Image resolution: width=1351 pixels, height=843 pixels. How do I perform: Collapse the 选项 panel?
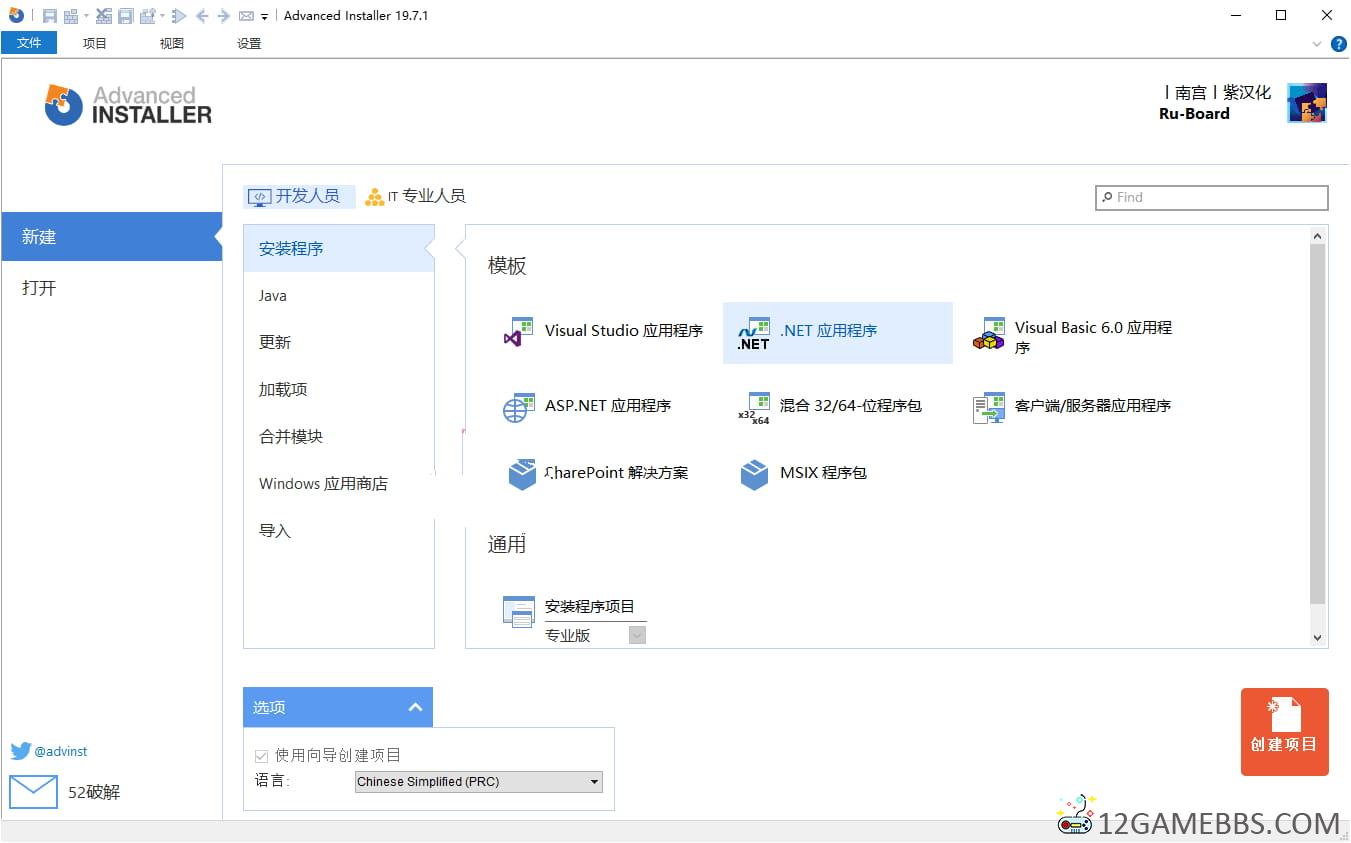pyautogui.click(x=415, y=708)
